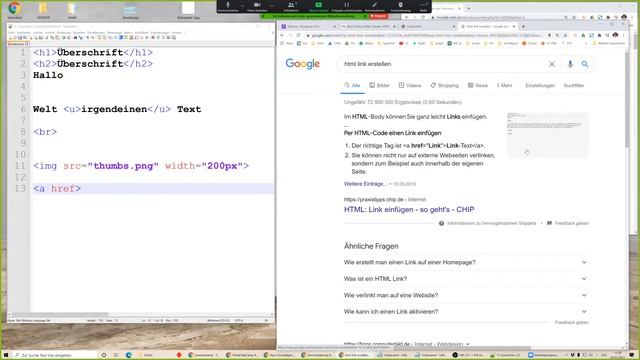Click the word 'Hallo' in the editor

coord(48,75)
